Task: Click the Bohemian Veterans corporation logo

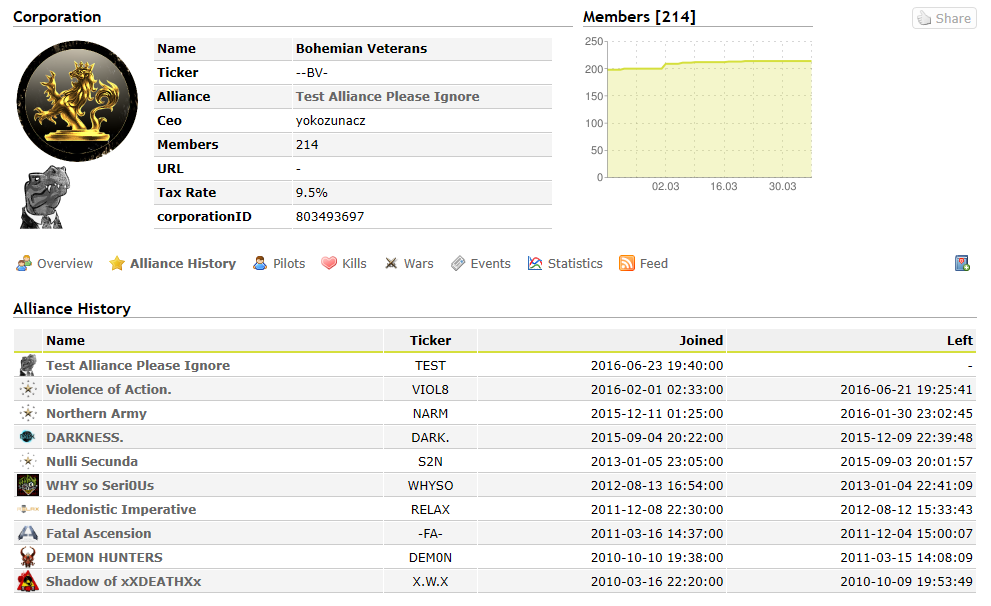Action: 76,100
